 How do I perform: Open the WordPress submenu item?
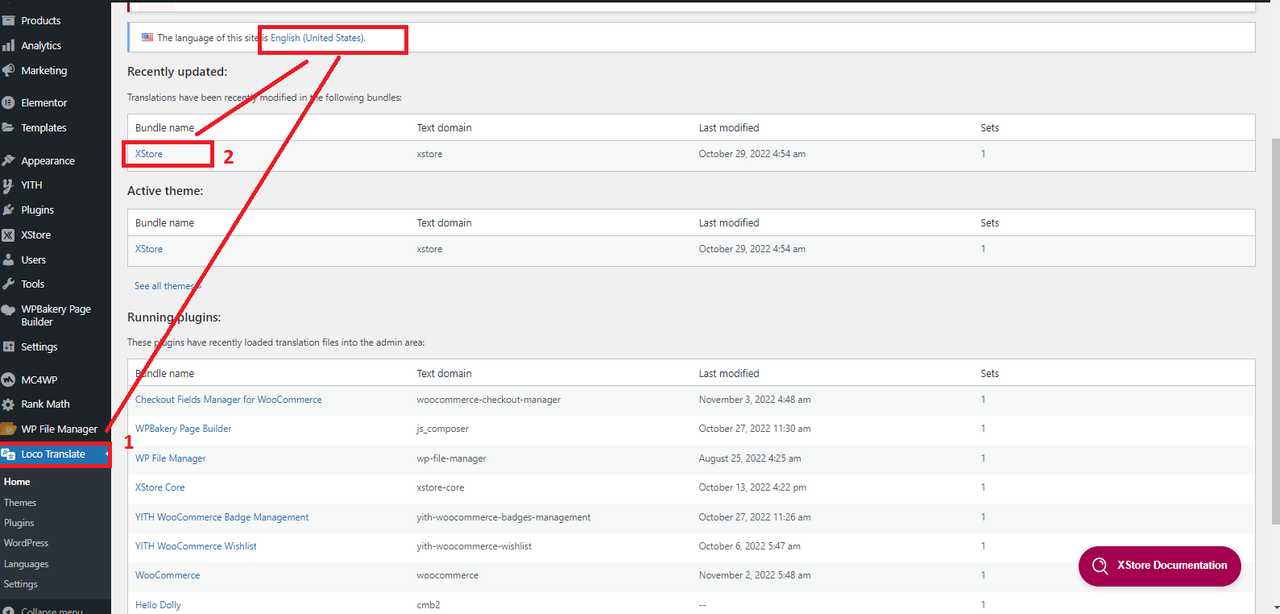tap(26, 543)
